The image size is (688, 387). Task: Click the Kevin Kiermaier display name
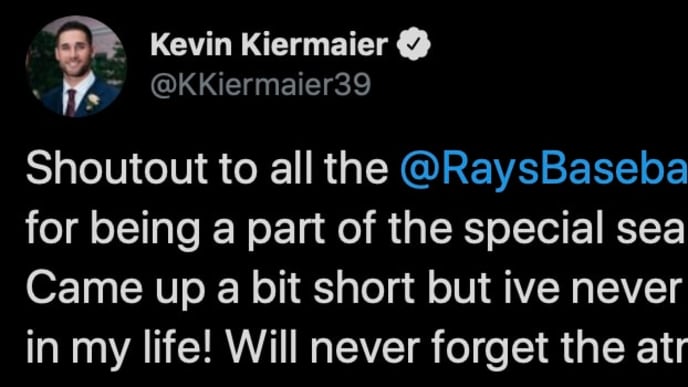point(269,44)
